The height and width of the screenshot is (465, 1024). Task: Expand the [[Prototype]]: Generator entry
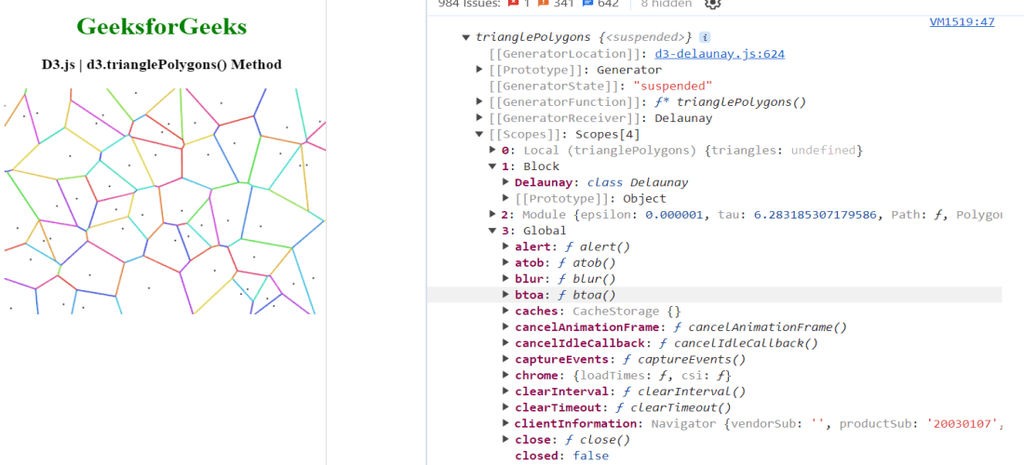point(480,69)
